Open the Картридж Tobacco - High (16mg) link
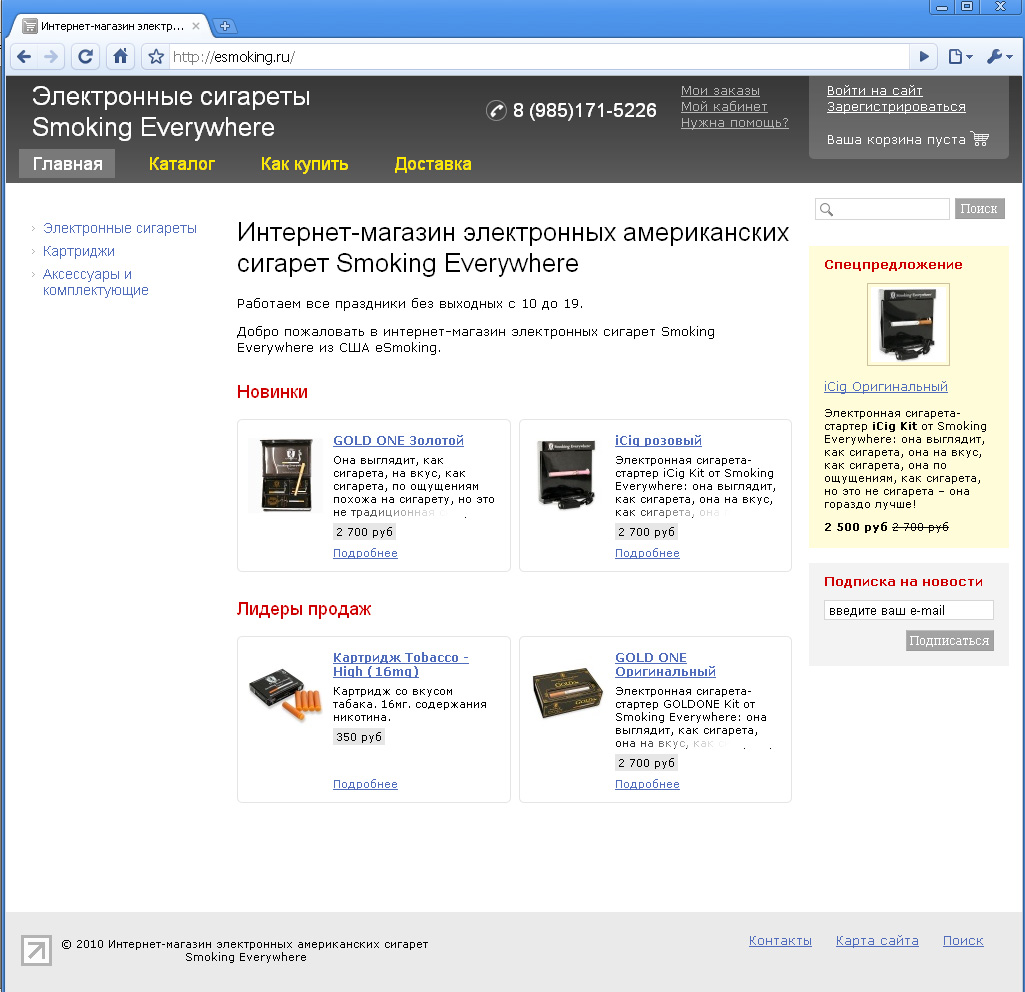This screenshot has height=992, width=1025. (x=401, y=665)
